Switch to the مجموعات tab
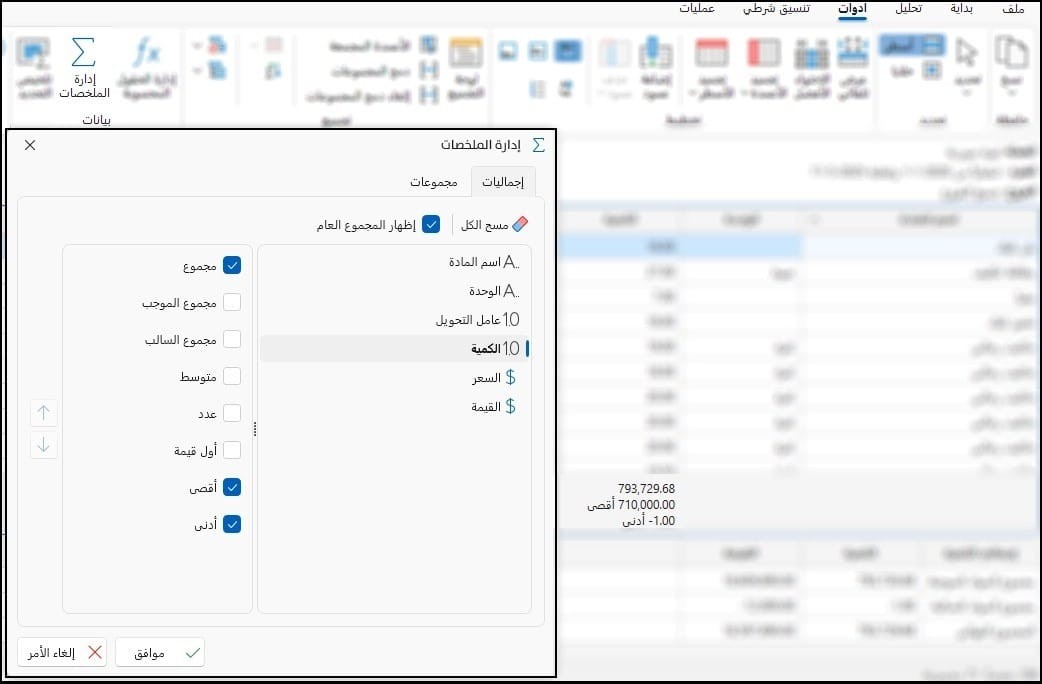 tap(434, 182)
